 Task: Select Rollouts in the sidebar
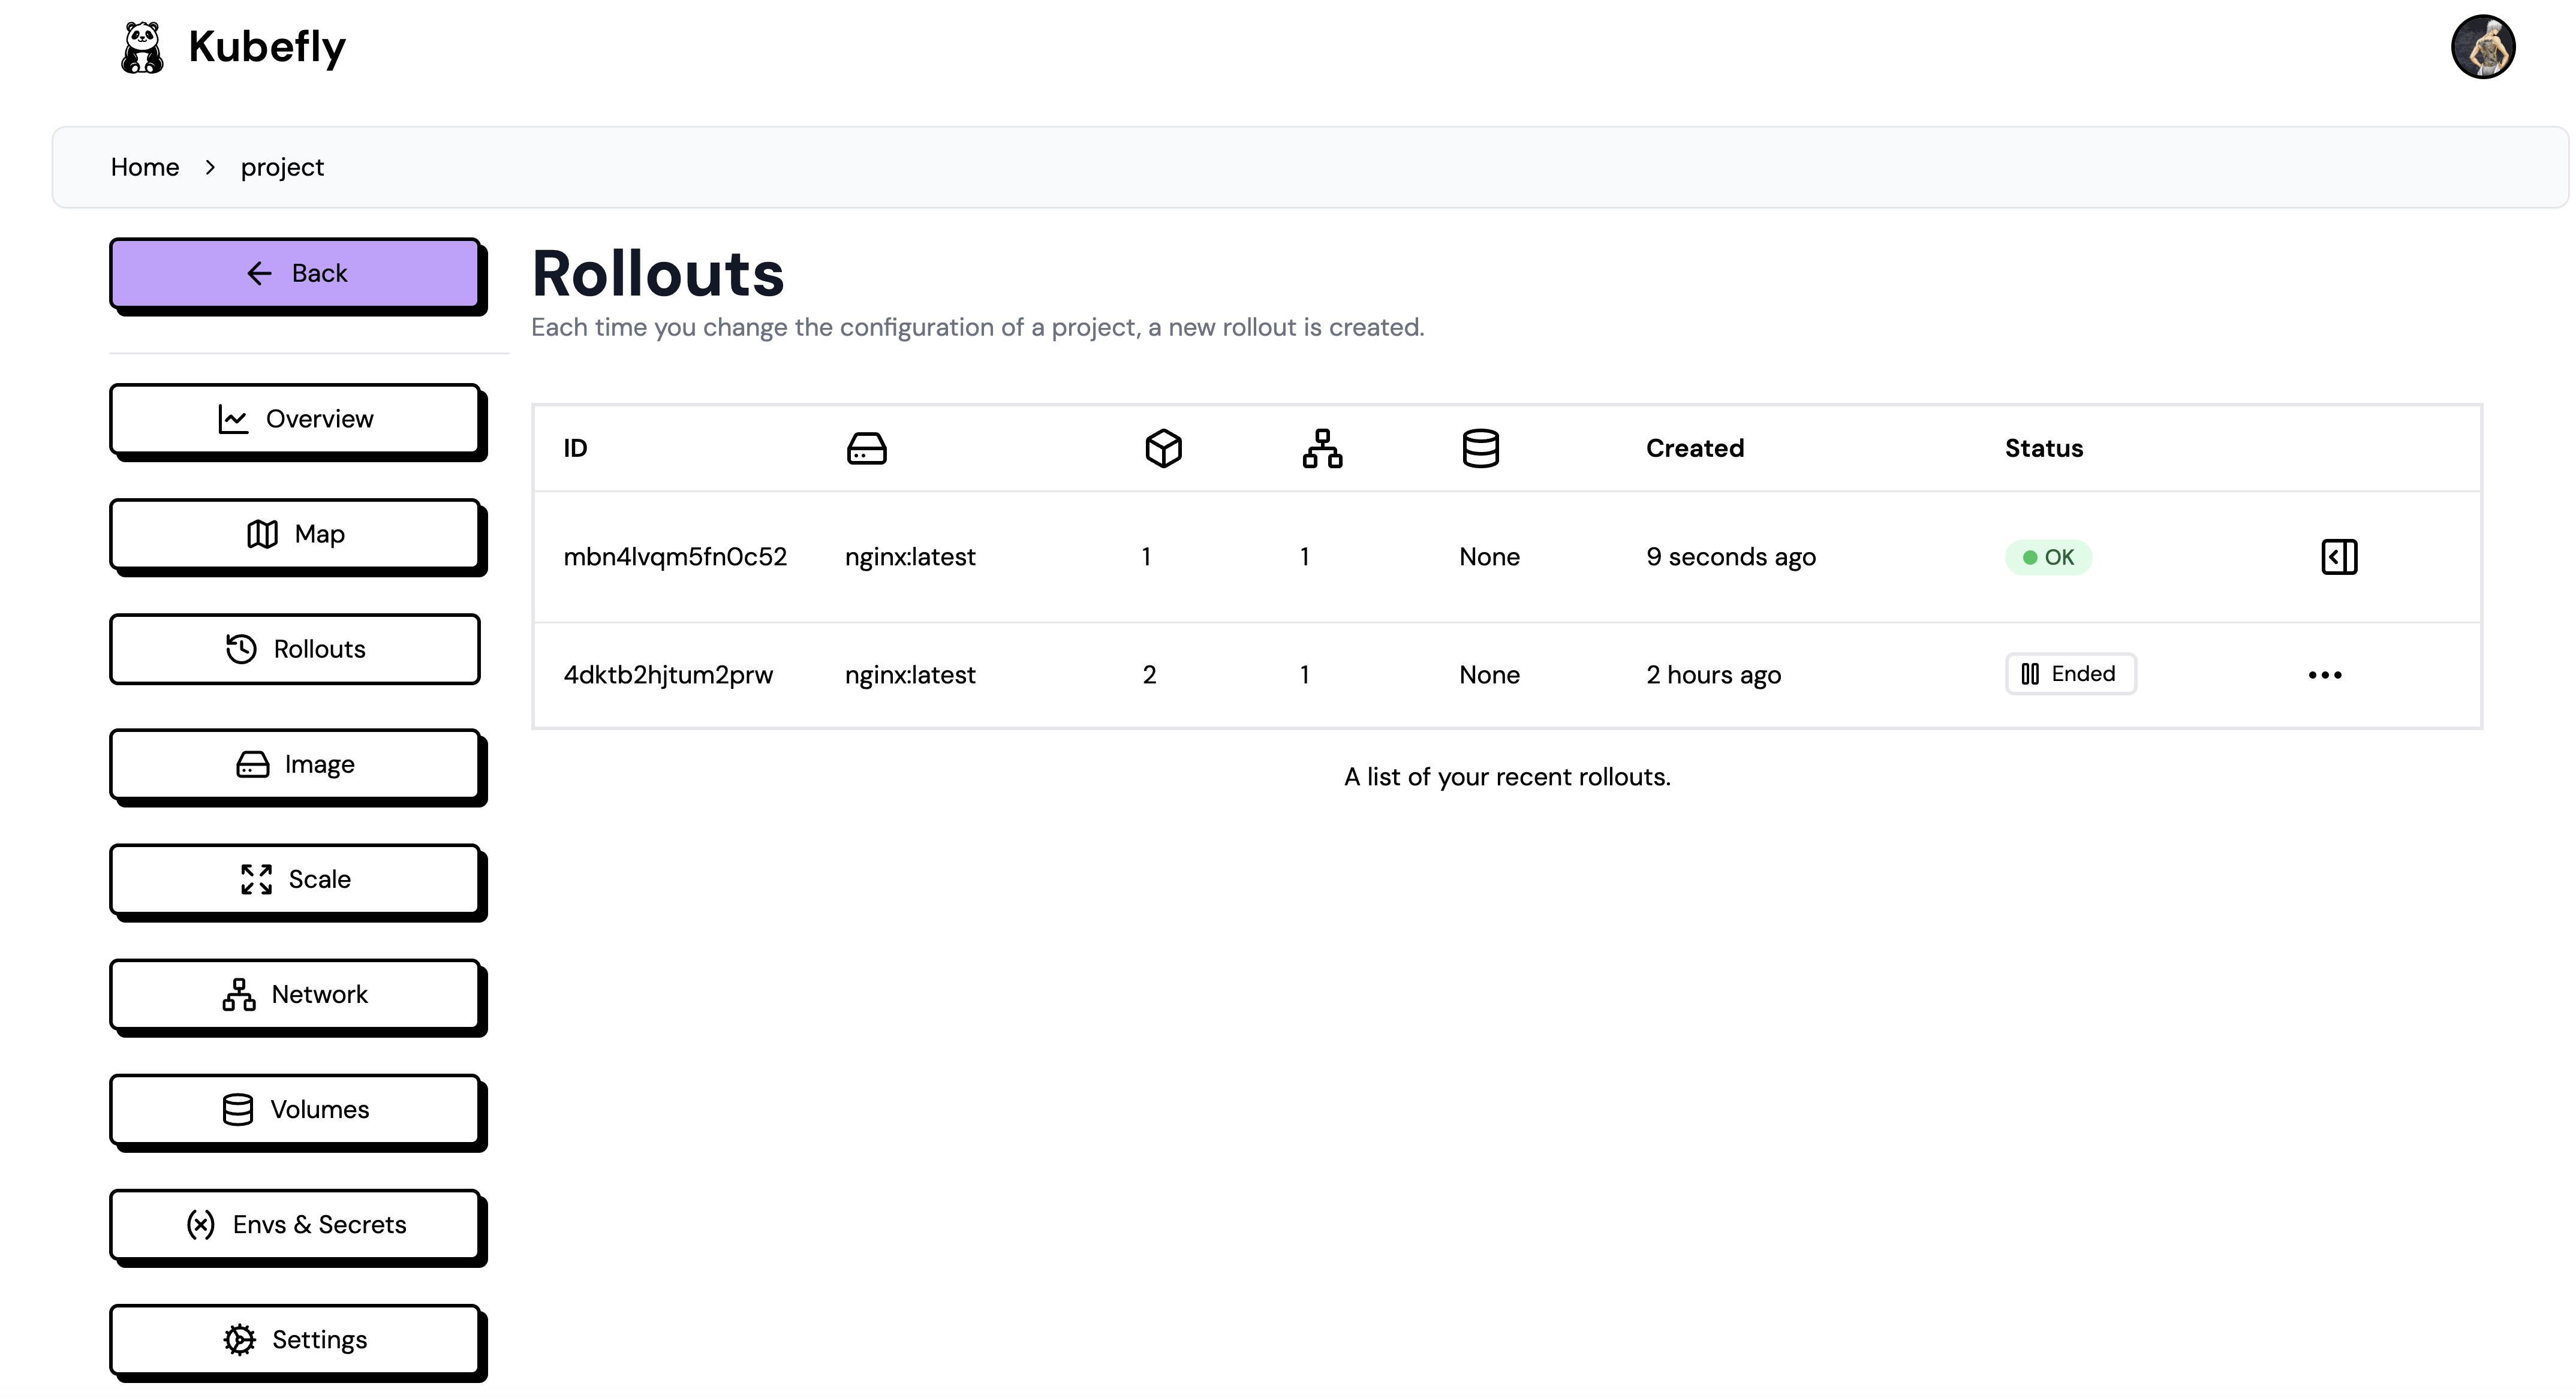pos(295,649)
